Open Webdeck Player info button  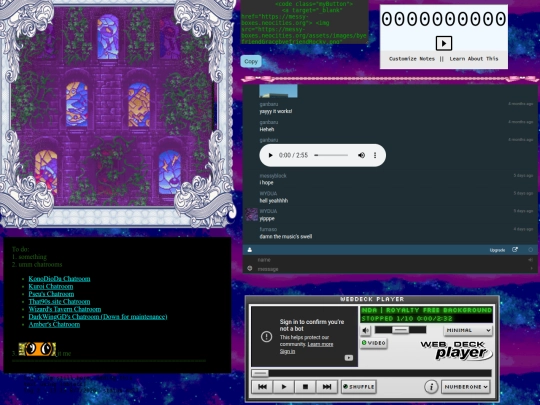(431, 386)
